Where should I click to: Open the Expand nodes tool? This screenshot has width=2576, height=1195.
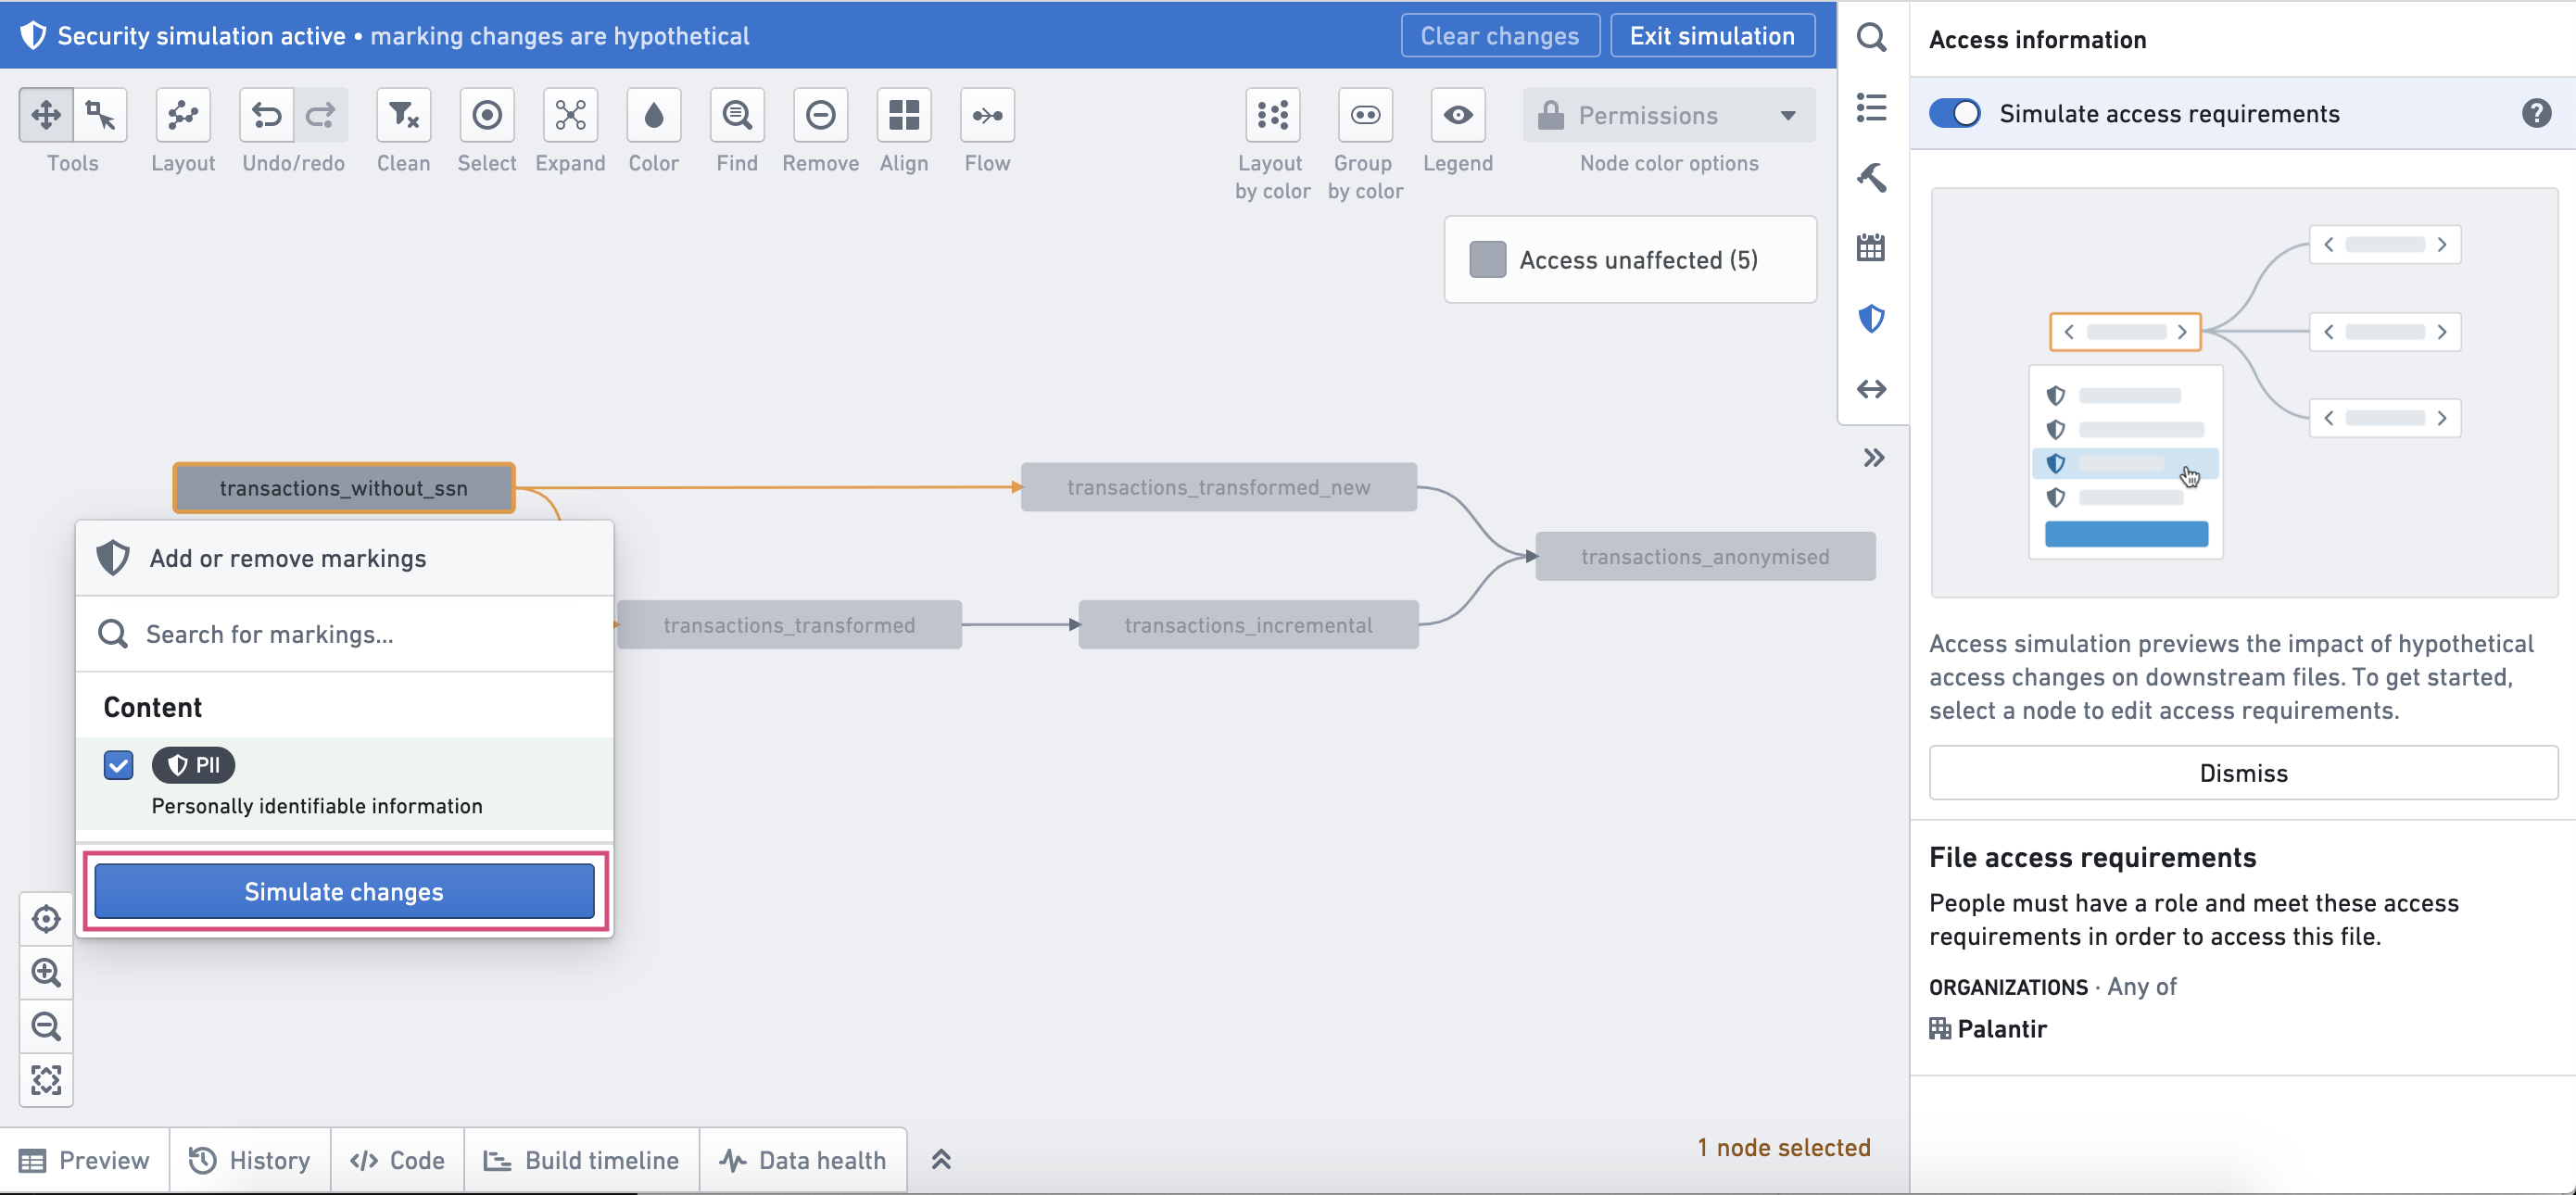pyautogui.click(x=570, y=115)
